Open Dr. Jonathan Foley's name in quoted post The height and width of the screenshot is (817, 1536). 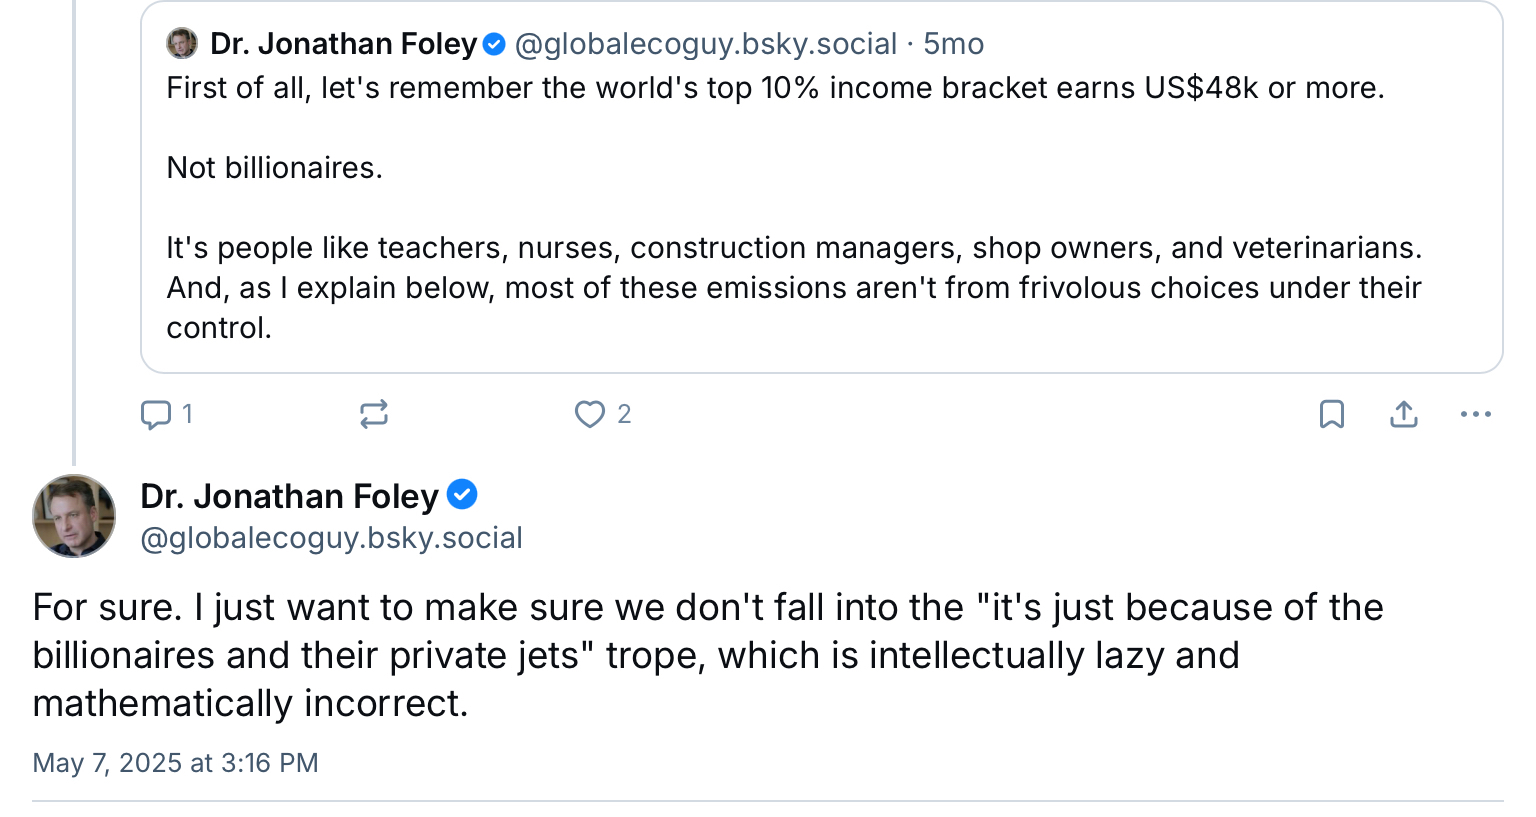pos(343,44)
